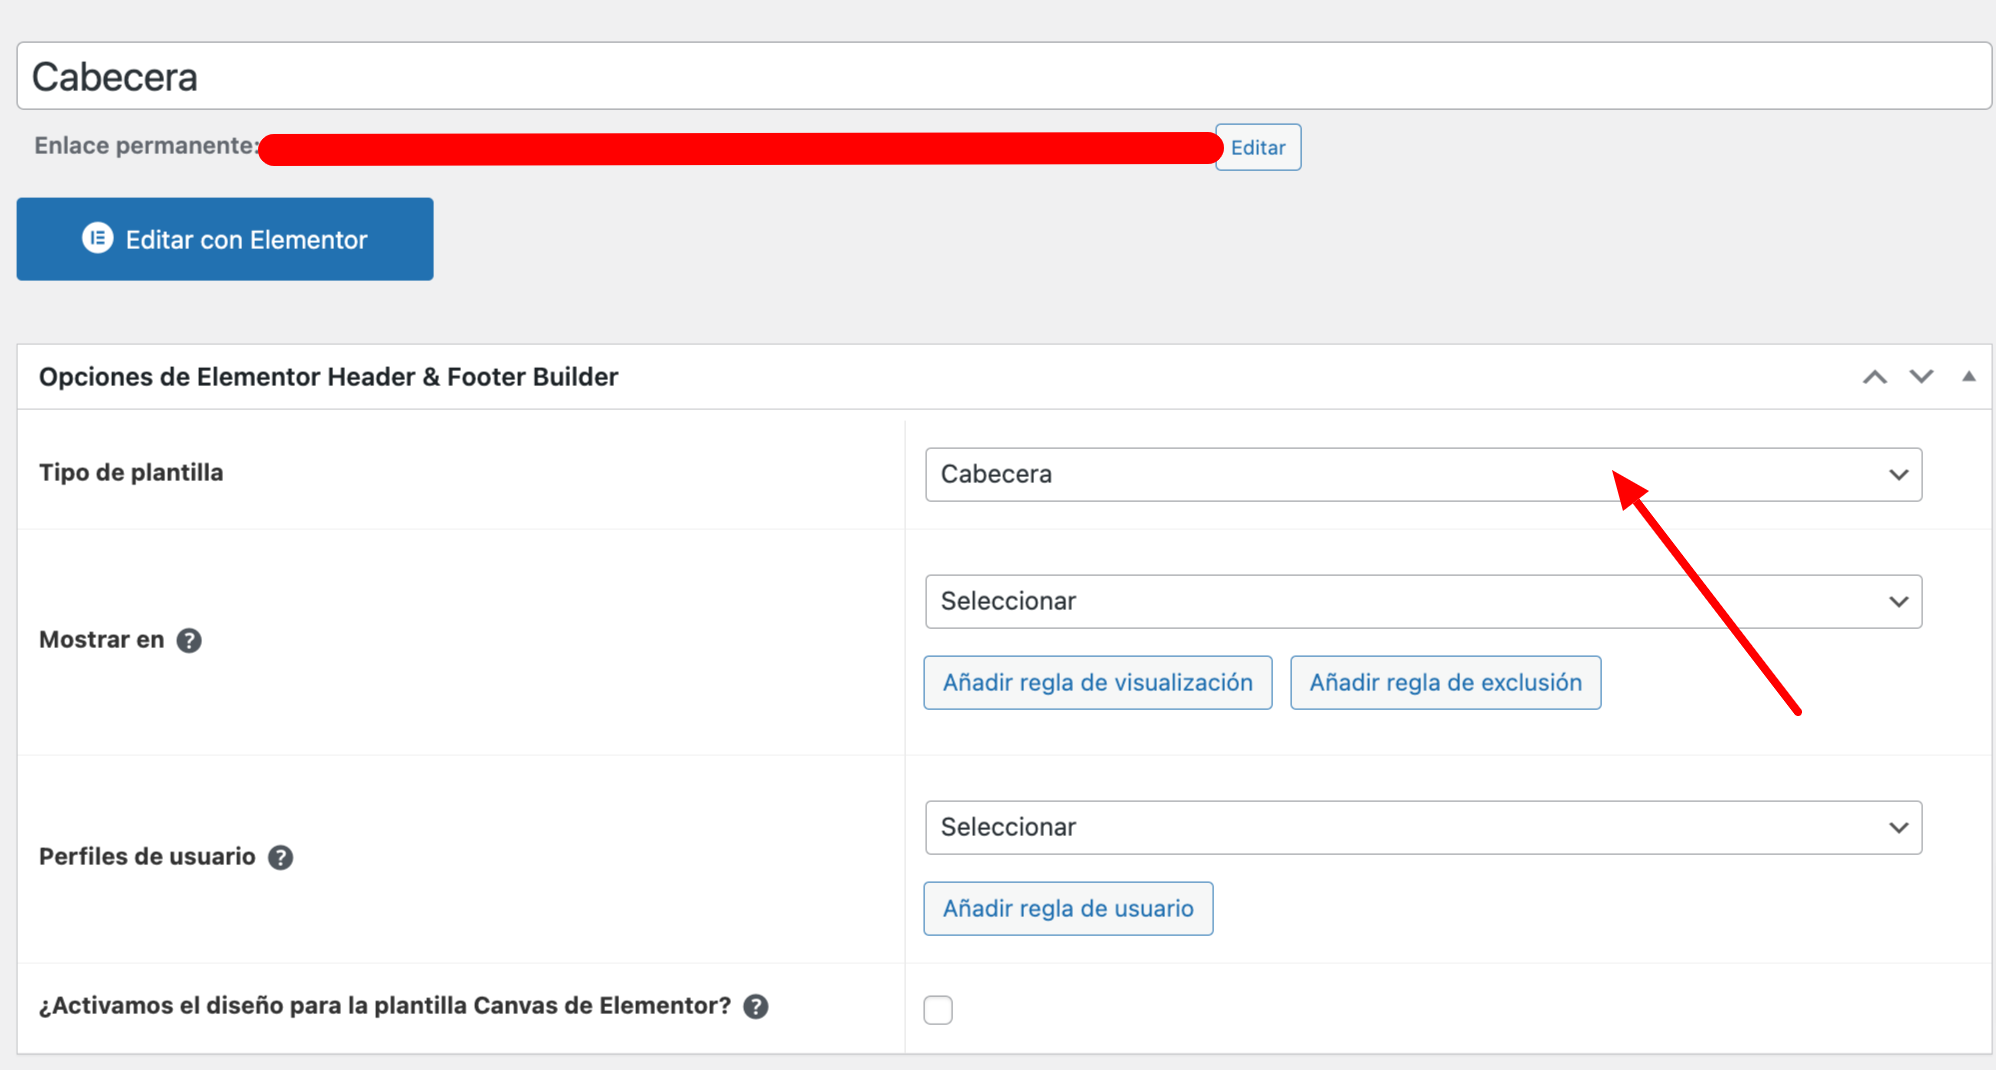
Task: Enable the Canvas de Elementor layout checkbox
Action: [x=938, y=1010]
